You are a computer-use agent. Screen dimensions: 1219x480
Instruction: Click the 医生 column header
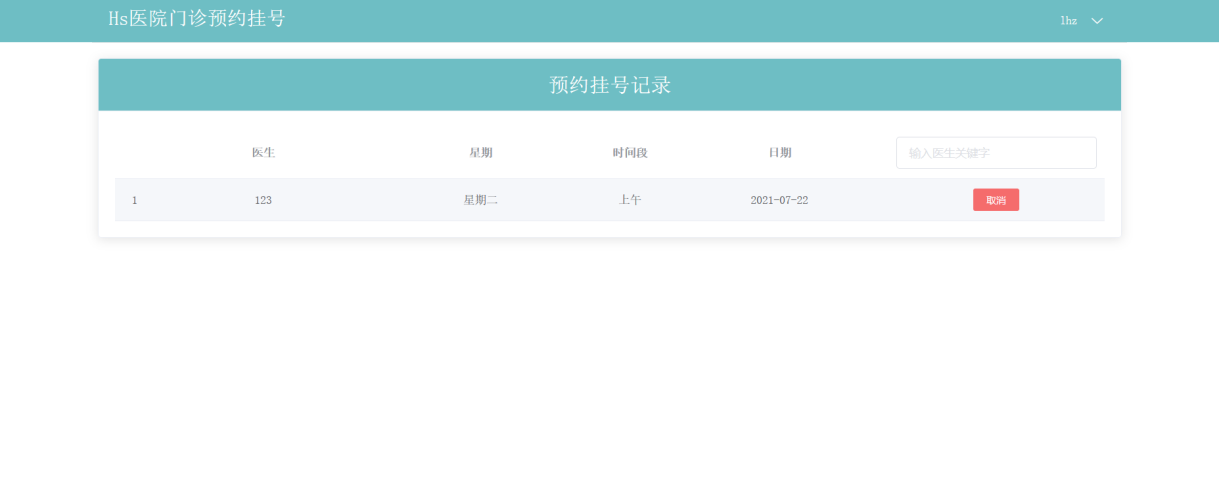click(263, 153)
